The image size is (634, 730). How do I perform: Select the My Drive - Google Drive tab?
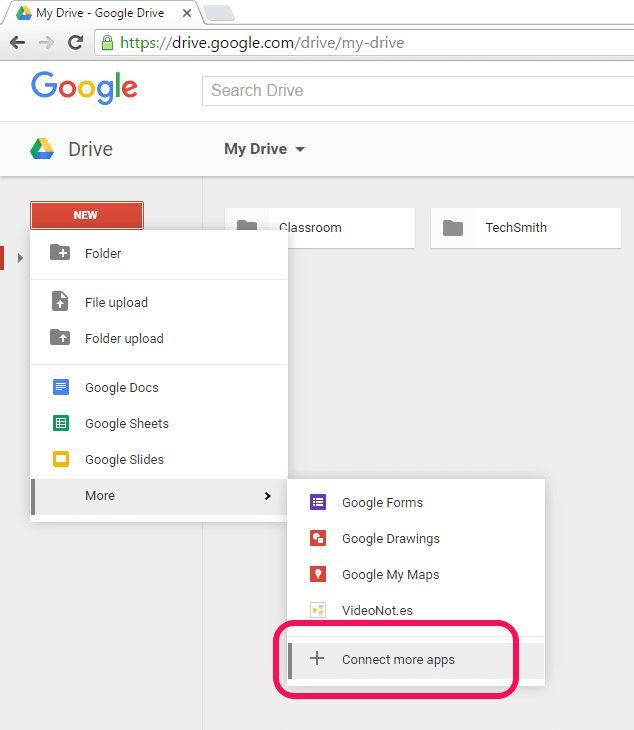tap(100, 13)
